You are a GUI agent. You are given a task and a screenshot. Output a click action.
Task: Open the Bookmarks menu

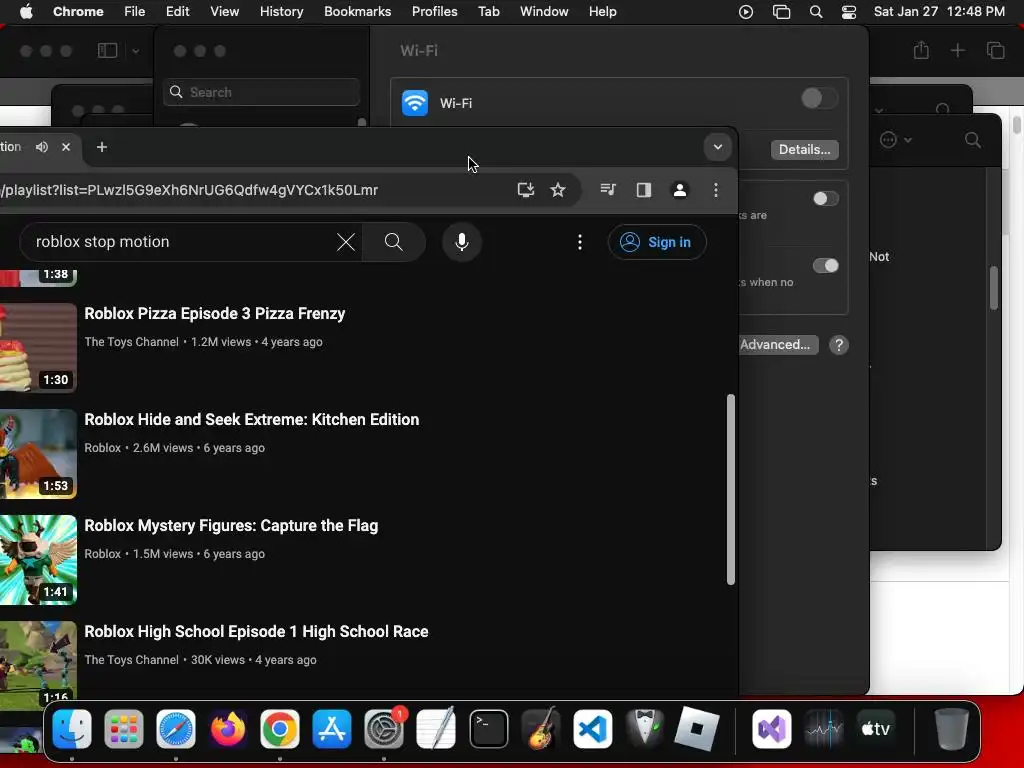357,12
